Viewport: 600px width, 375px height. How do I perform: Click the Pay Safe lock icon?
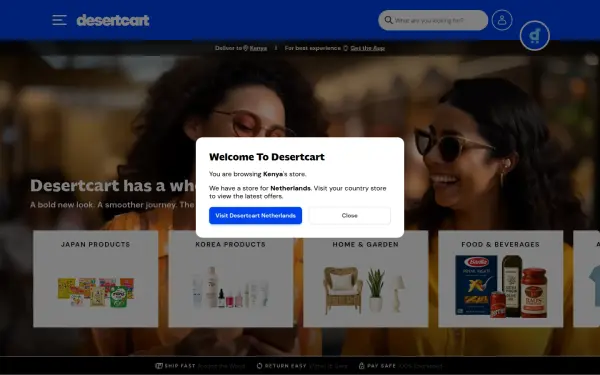[x=361, y=366]
